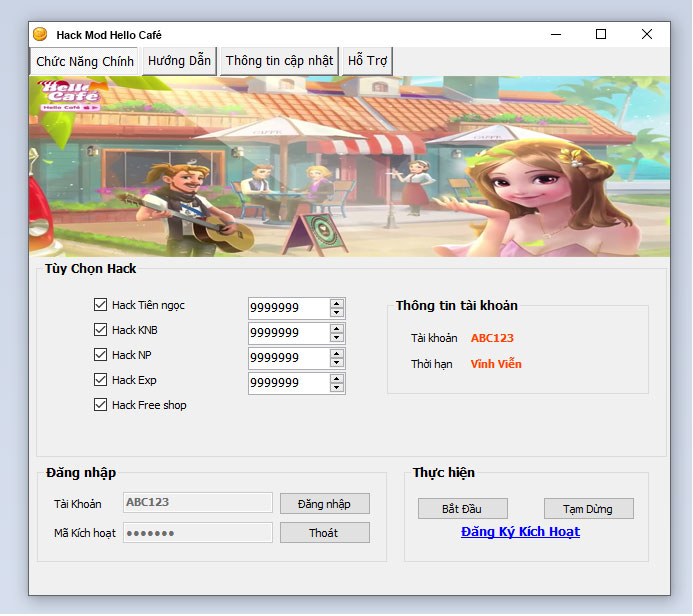The image size is (693, 616).
Task: Click the Tài Khoản input field
Action: point(198,502)
